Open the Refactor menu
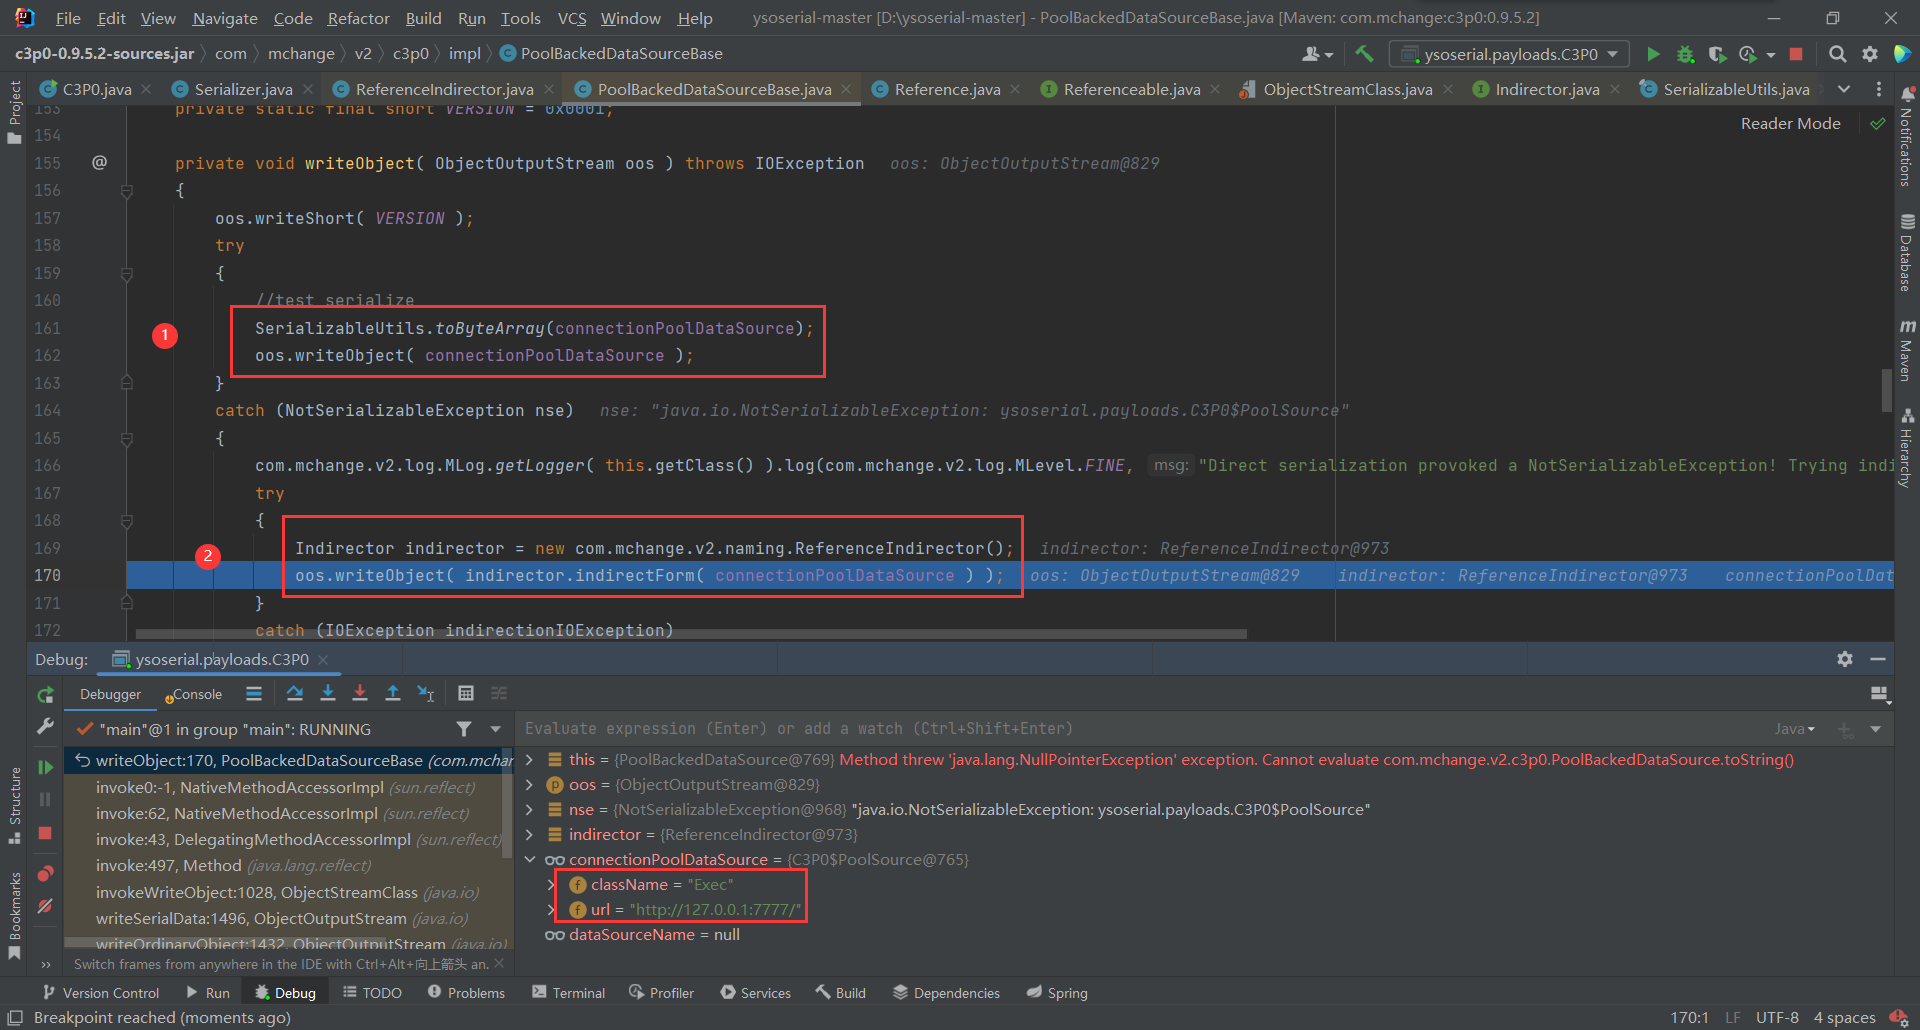Image resolution: width=1920 pixels, height=1030 pixels. point(358,18)
